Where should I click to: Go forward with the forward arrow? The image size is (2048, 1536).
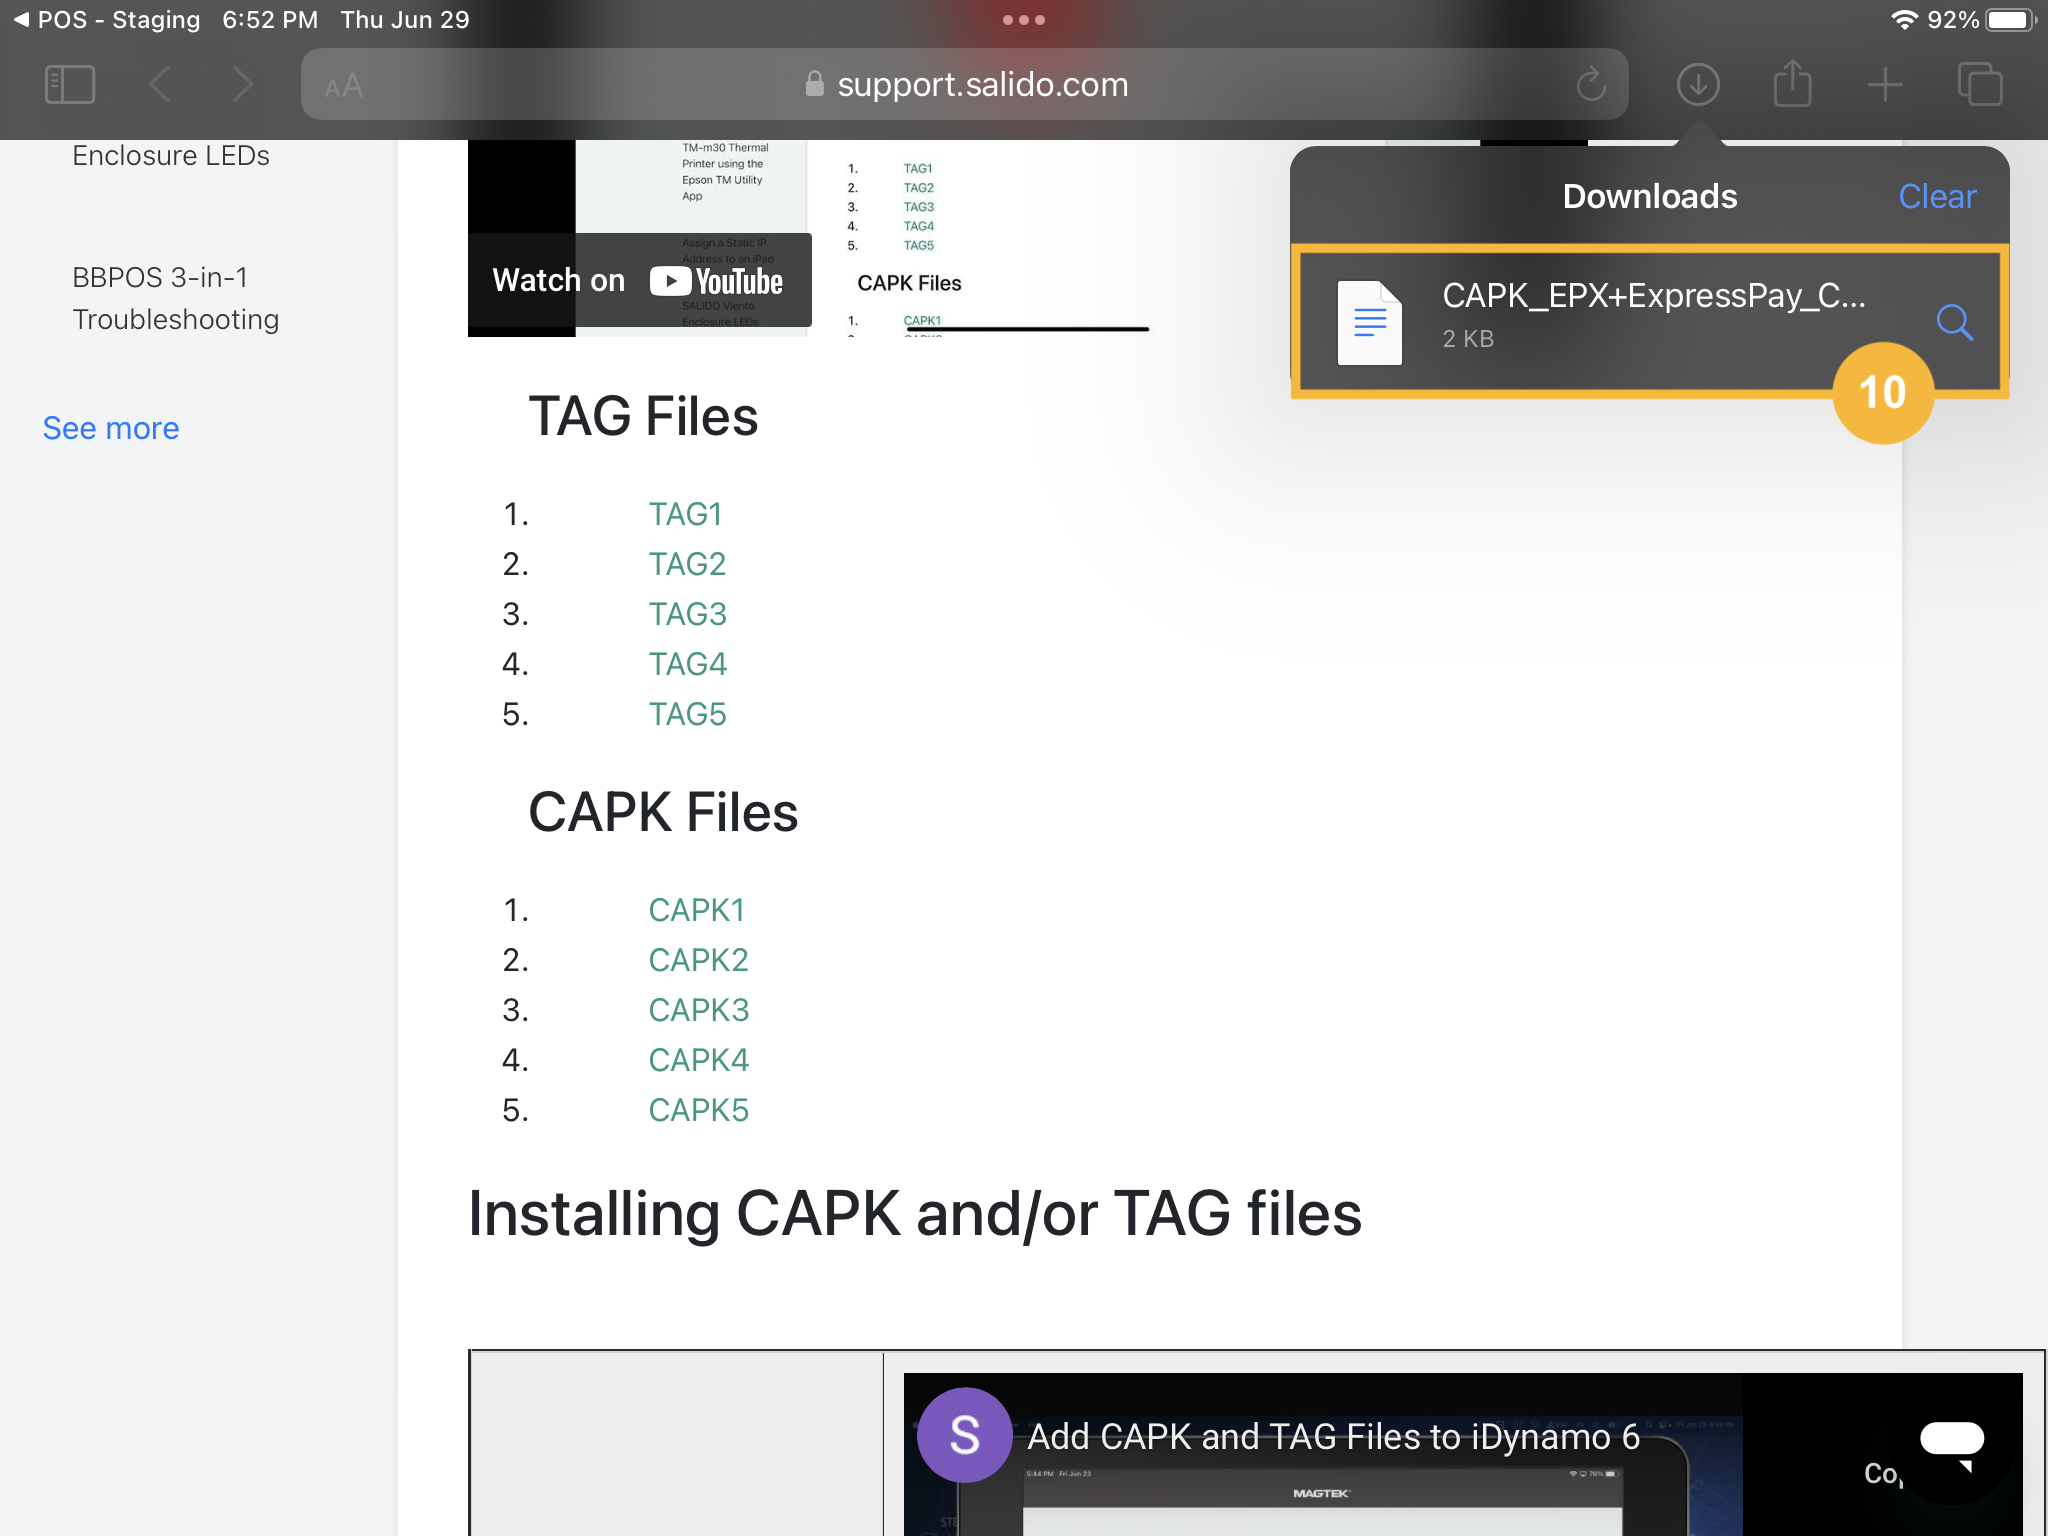tap(242, 84)
